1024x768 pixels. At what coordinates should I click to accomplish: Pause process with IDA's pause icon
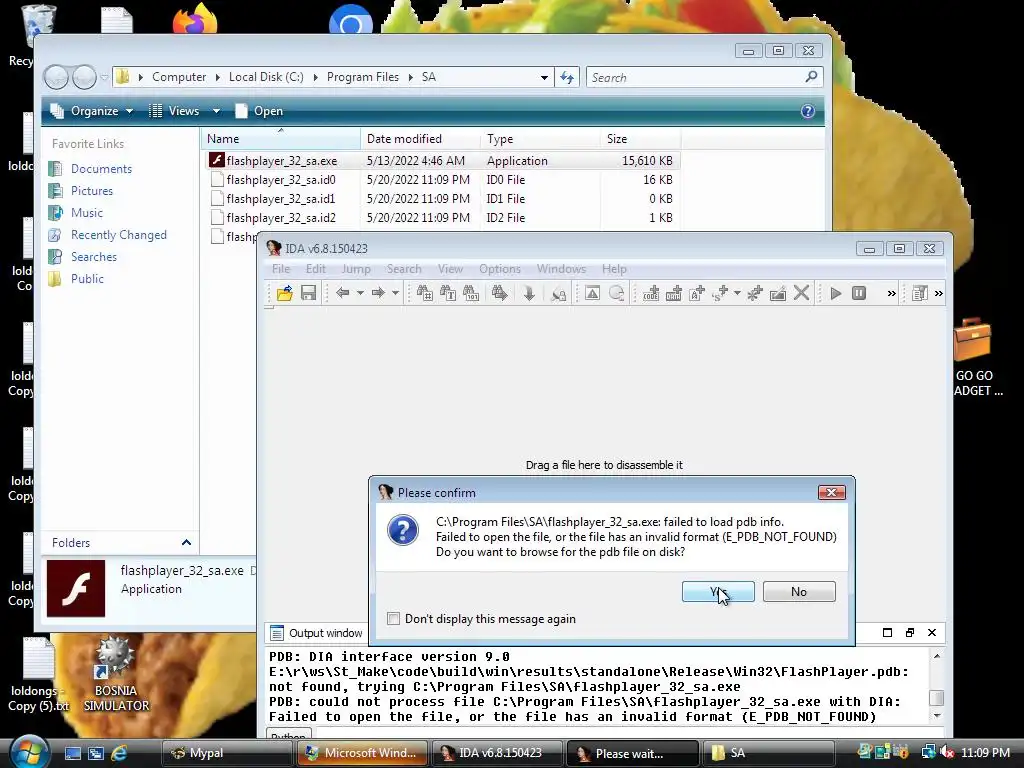(859, 293)
